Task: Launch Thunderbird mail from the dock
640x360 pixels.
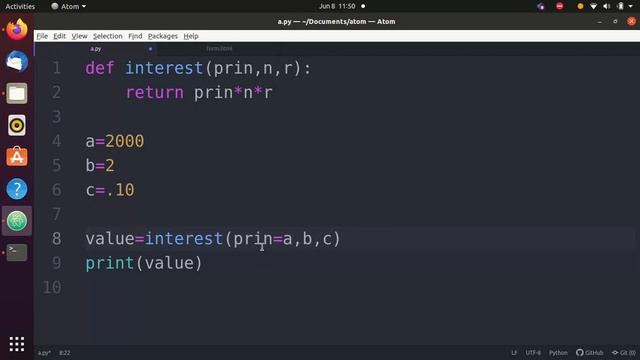Action: click(x=17, y=61)
